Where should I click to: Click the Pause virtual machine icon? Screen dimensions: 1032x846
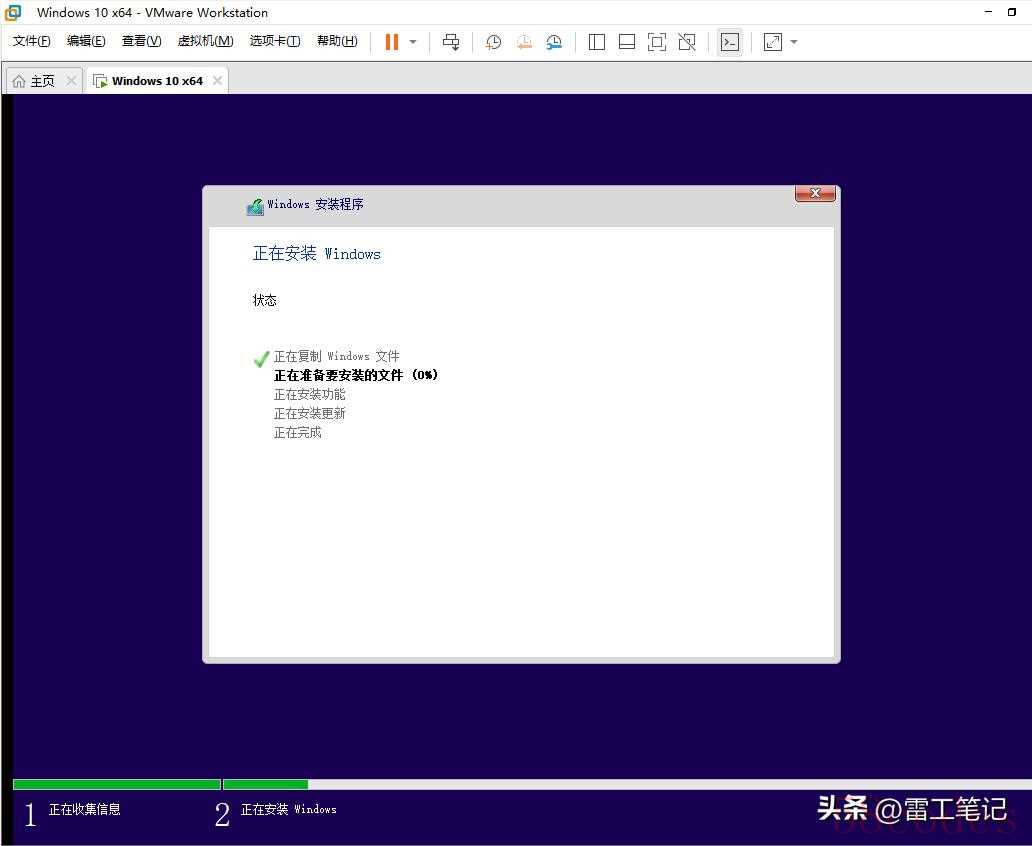point(391,42)
